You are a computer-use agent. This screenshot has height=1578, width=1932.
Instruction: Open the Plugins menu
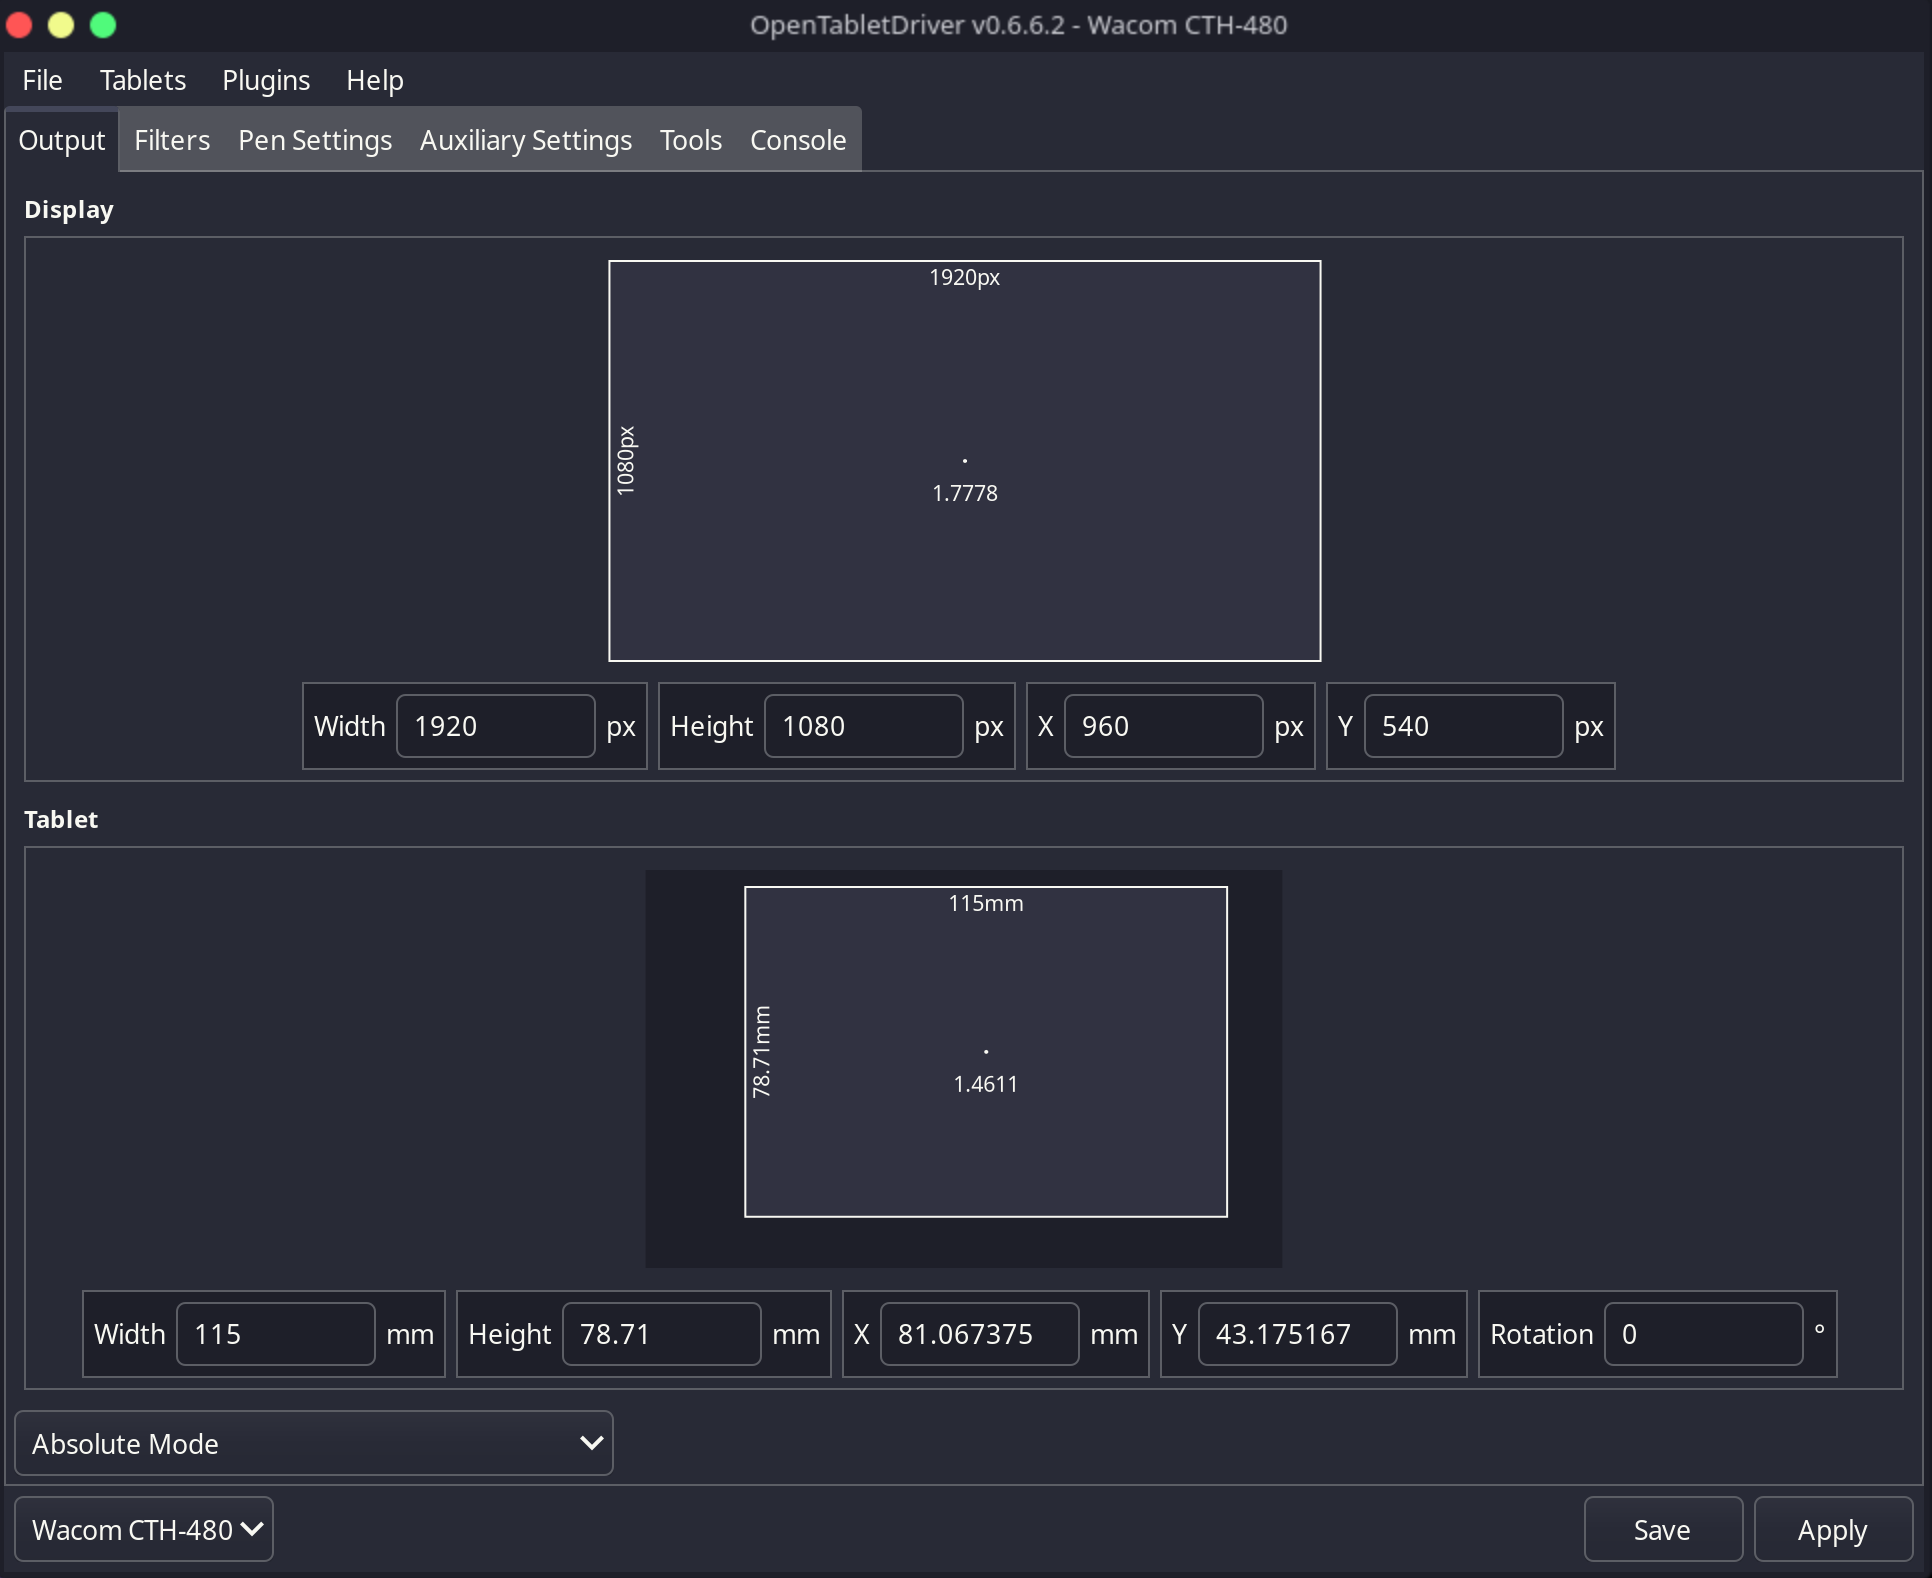(266, 80)
